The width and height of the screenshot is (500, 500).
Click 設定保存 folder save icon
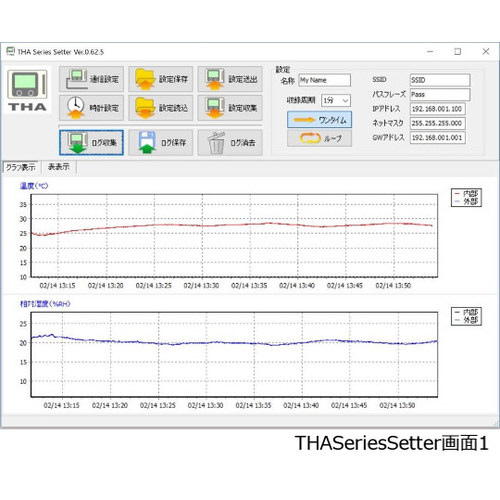coord(161,79)
